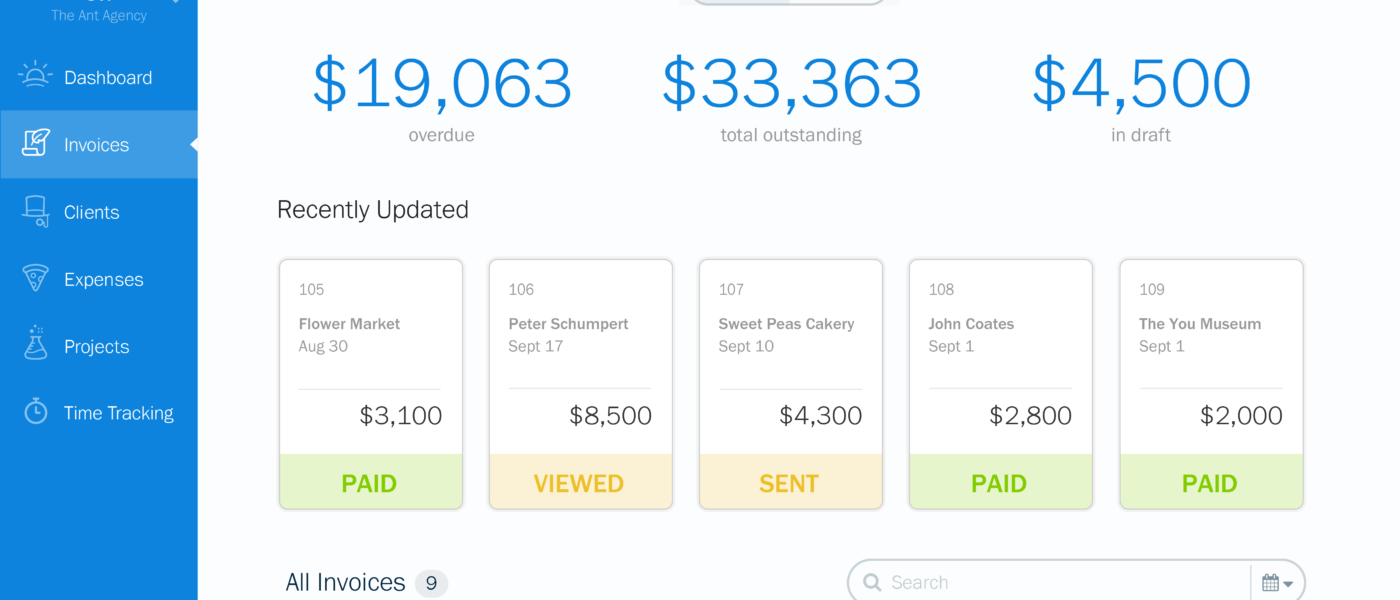Image resolution: width=1400 pixels, height=600 pixels.
Task: Select the Sweet Peas Cakery SENT status
Action: click(790, 483)
